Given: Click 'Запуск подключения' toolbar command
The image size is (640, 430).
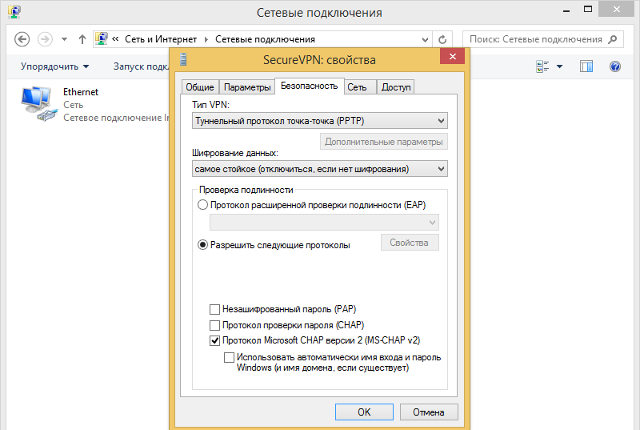Looking at the screenshot, I should (x=141, y=66).
